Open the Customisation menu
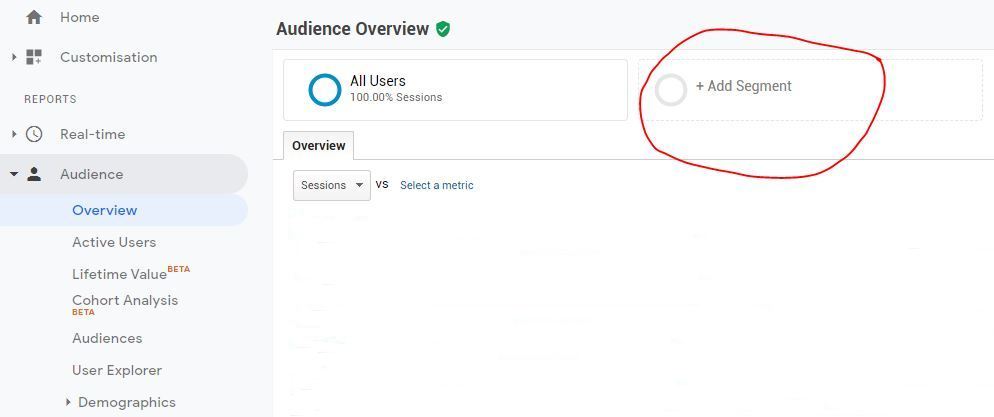 tap(108, 57)
